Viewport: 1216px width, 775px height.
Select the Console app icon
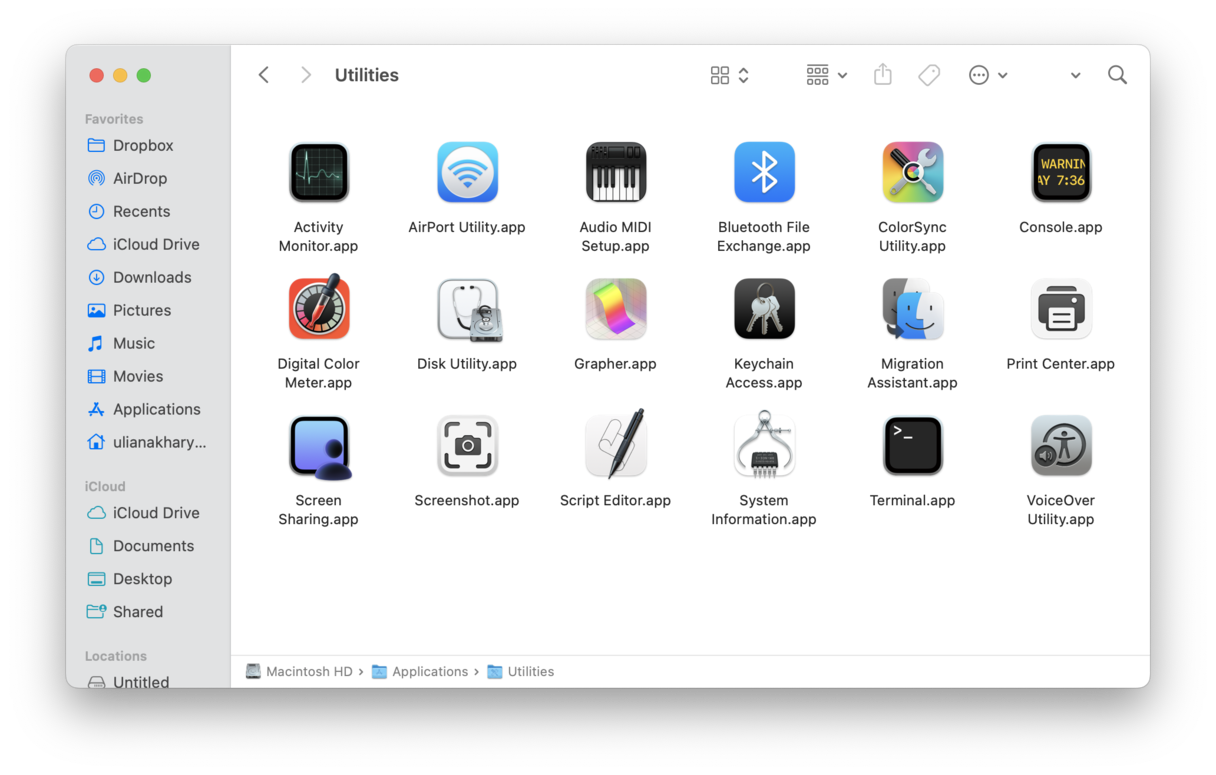1061,172
